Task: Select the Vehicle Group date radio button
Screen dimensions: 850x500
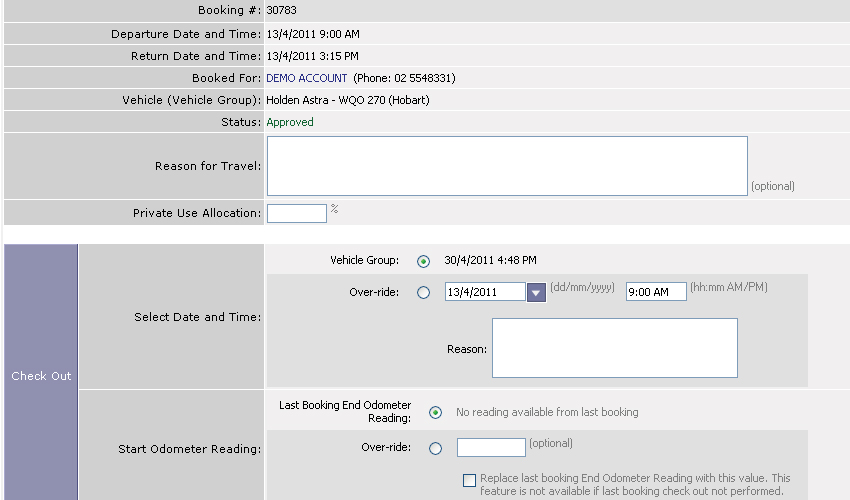Action: pos(423,262)
